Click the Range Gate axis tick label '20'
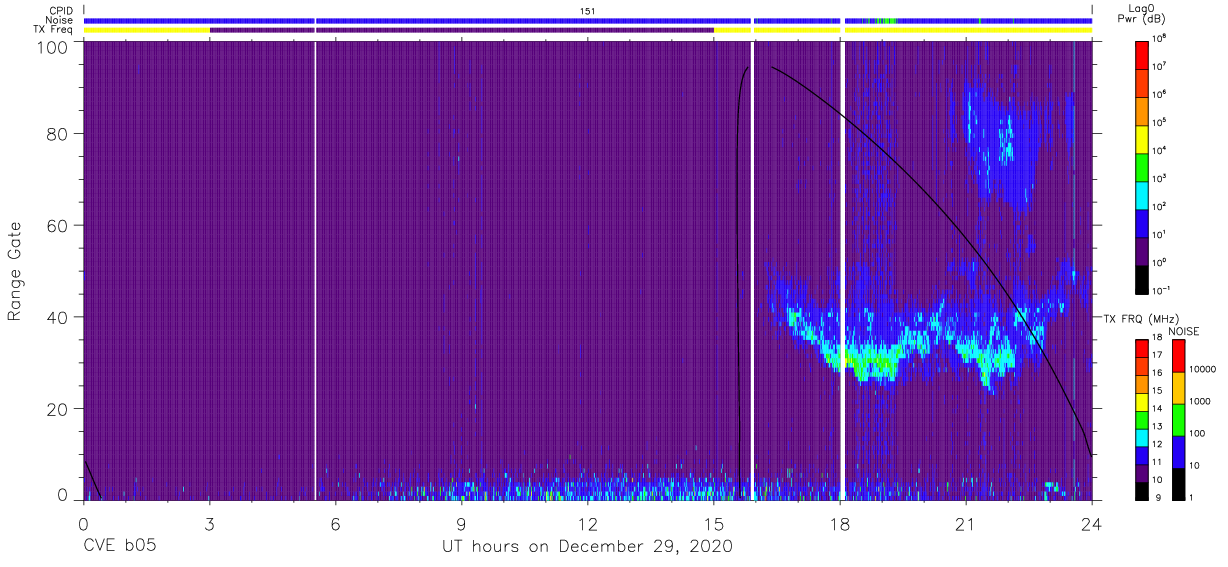Image resolution: width=1228 pixels, height=567 pixels. click(x=57, y=409)
